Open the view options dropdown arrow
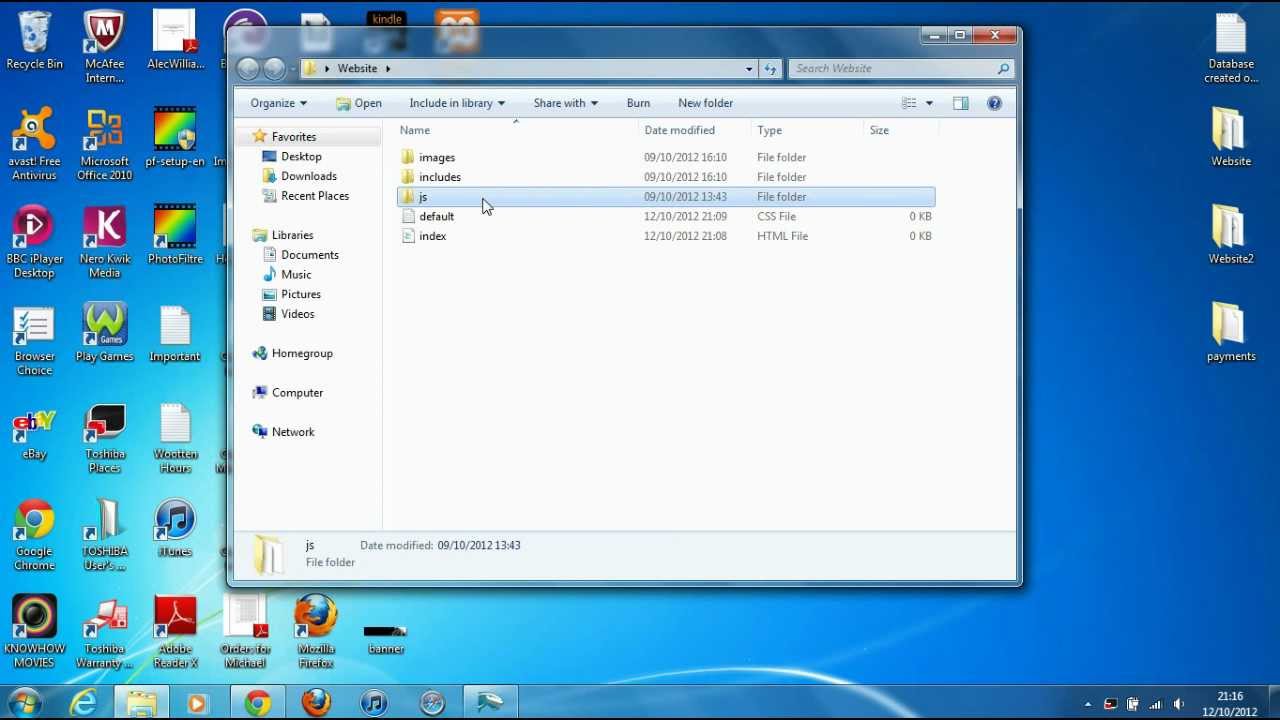This screenshot has height=720, width=1280. pyautogui.click(x=929, y=103)
